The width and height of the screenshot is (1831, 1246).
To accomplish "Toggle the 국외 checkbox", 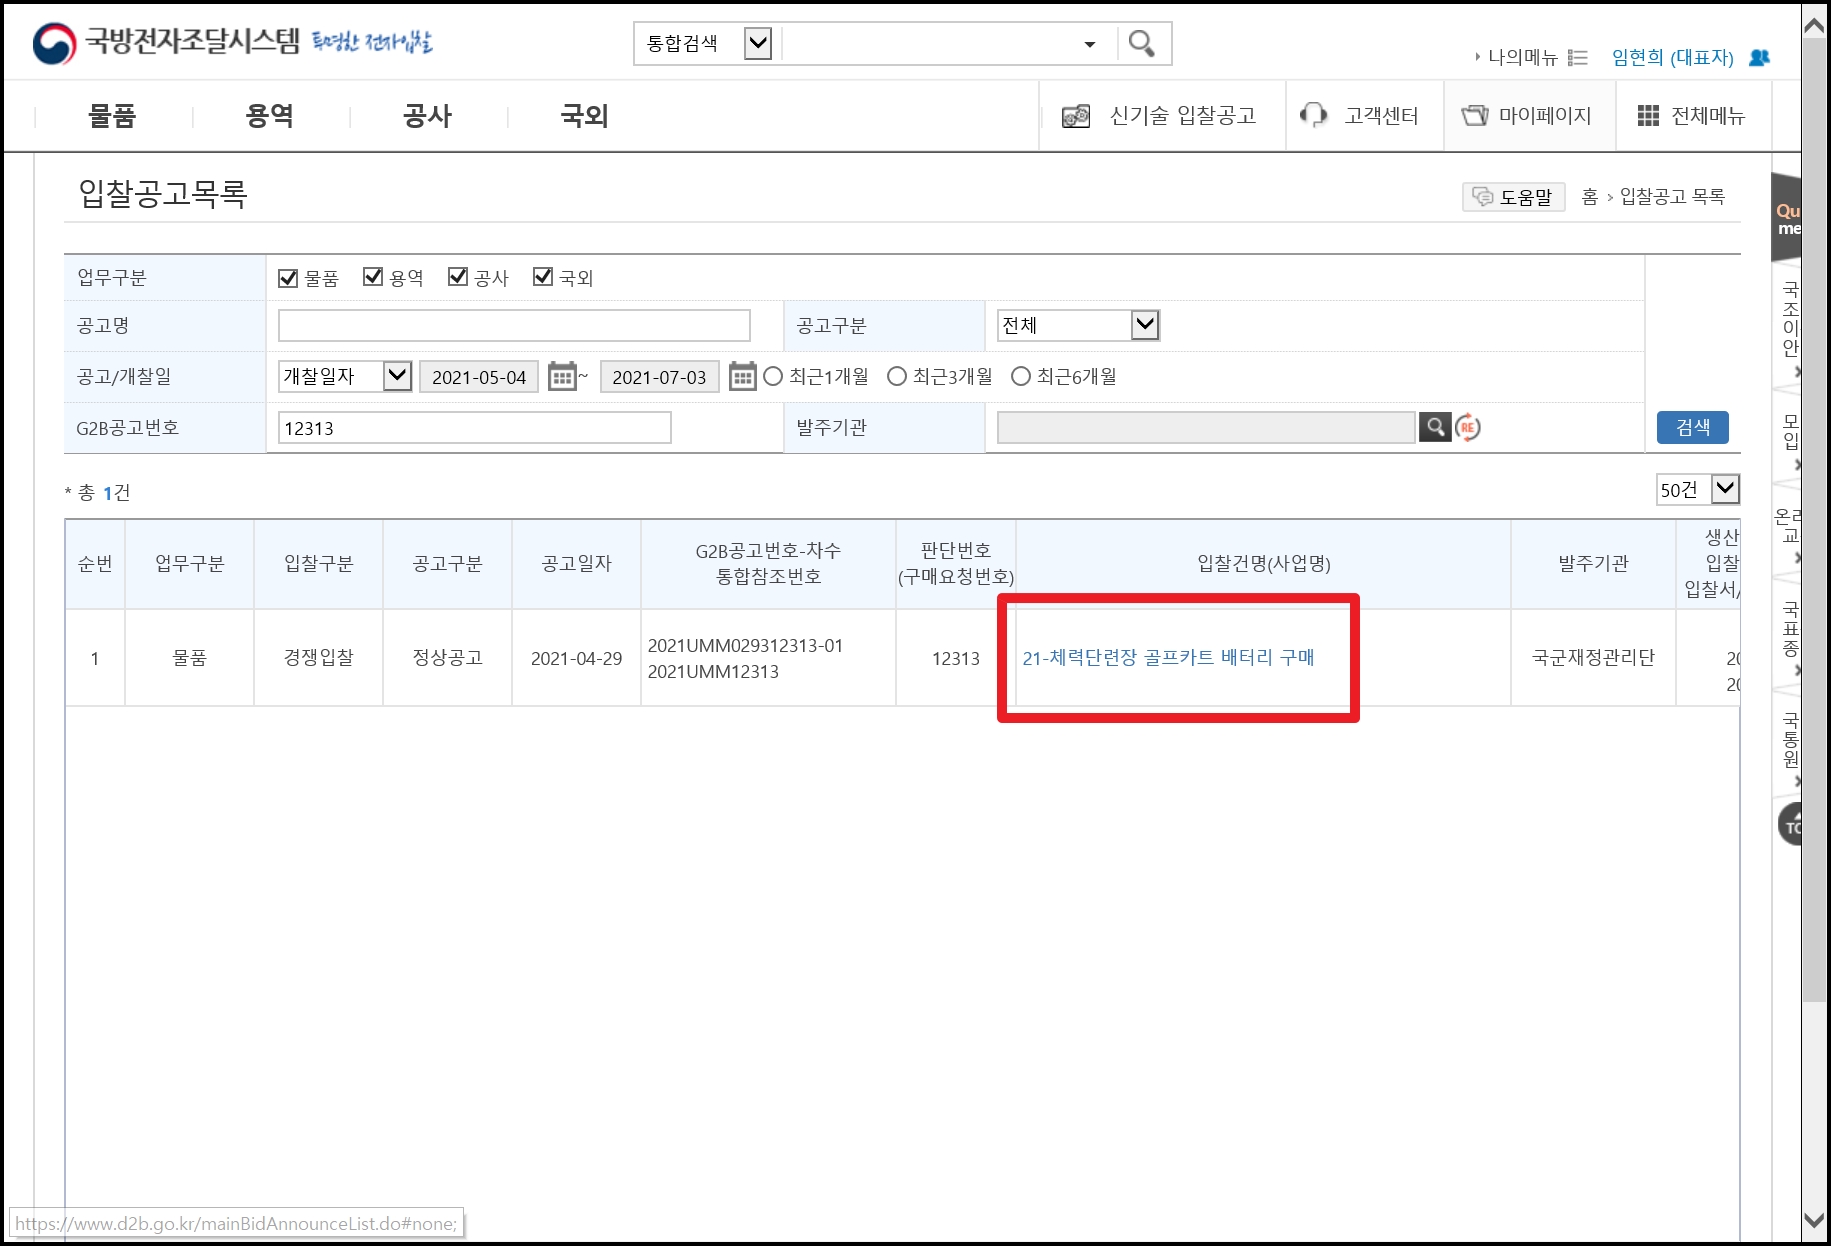I will pos(543,277).
